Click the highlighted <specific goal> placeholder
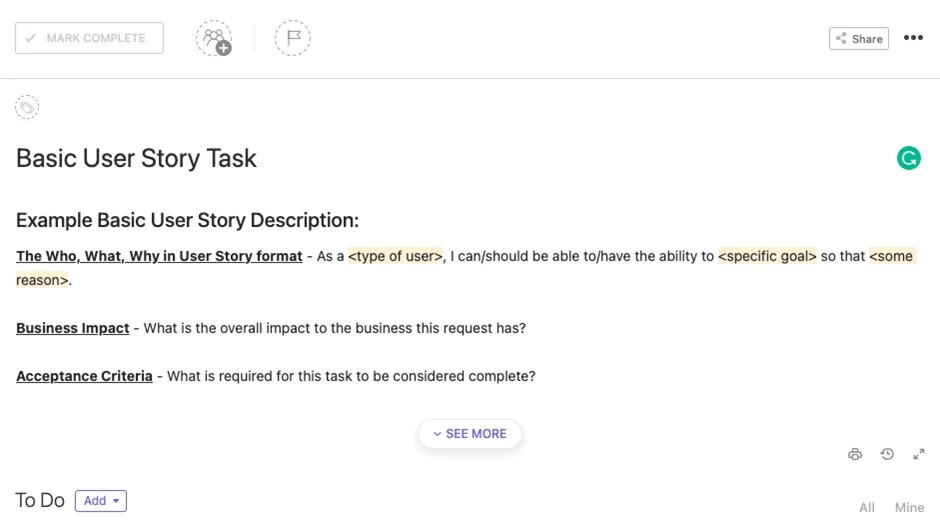 click(767, 257)
